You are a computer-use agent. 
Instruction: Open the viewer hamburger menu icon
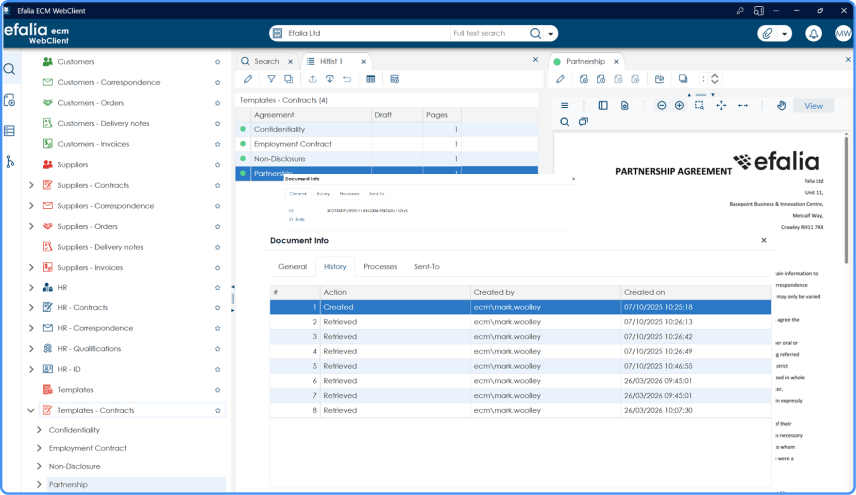tap(564, 105)
